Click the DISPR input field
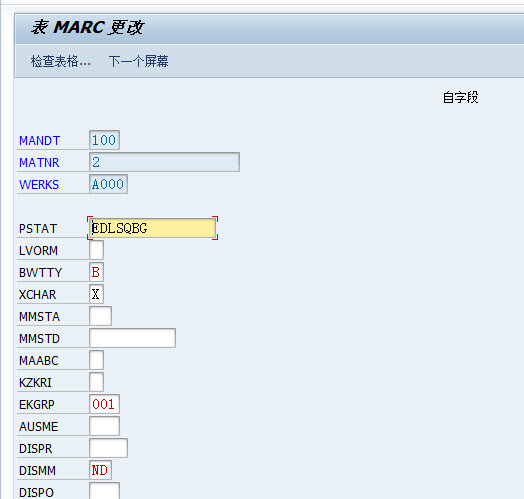The image size is (524, 499). tap(108, 448)
